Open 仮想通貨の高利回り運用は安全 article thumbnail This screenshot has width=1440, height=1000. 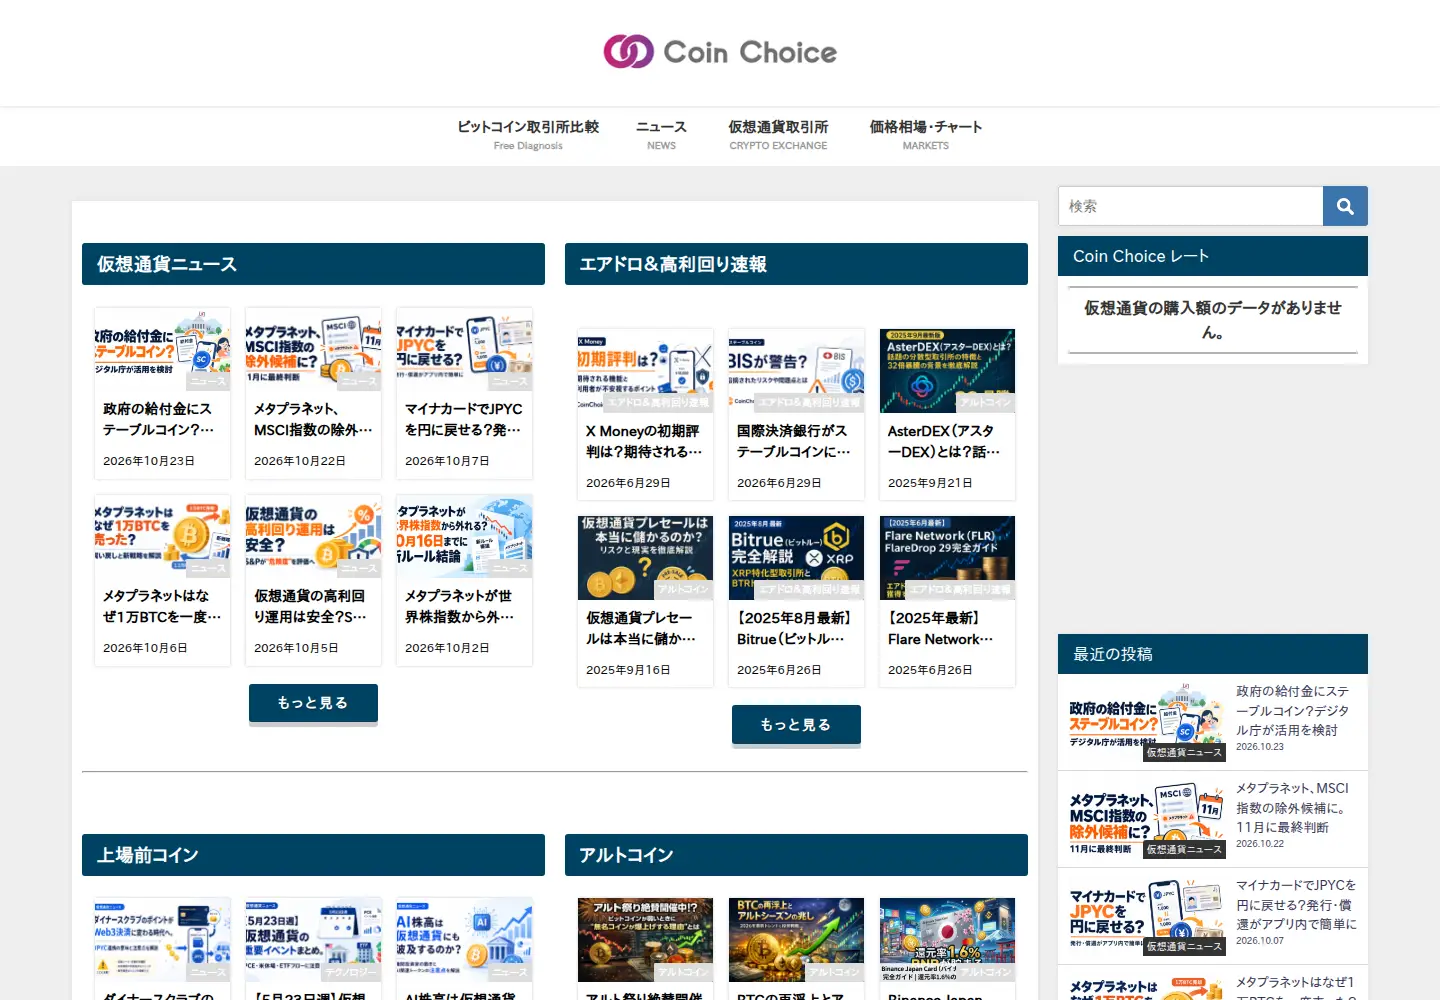coord(314,537)
